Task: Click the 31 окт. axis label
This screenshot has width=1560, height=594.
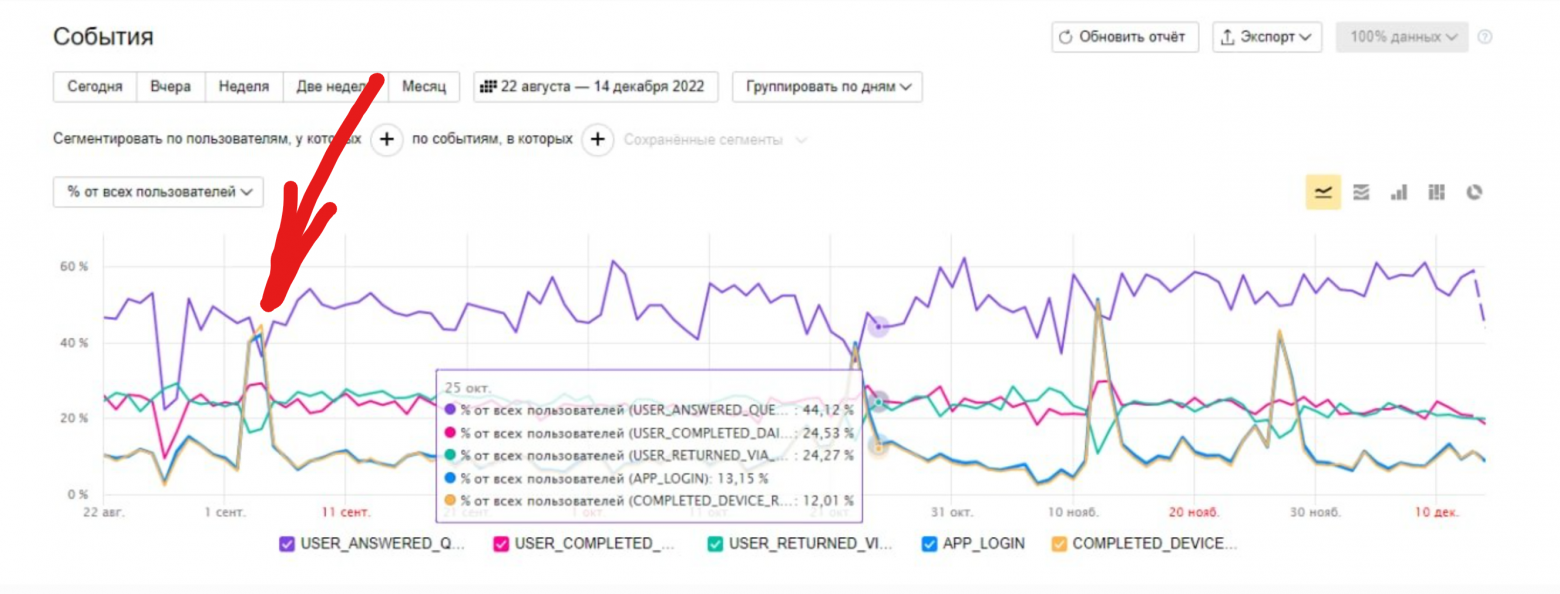Action: (951, 512)
